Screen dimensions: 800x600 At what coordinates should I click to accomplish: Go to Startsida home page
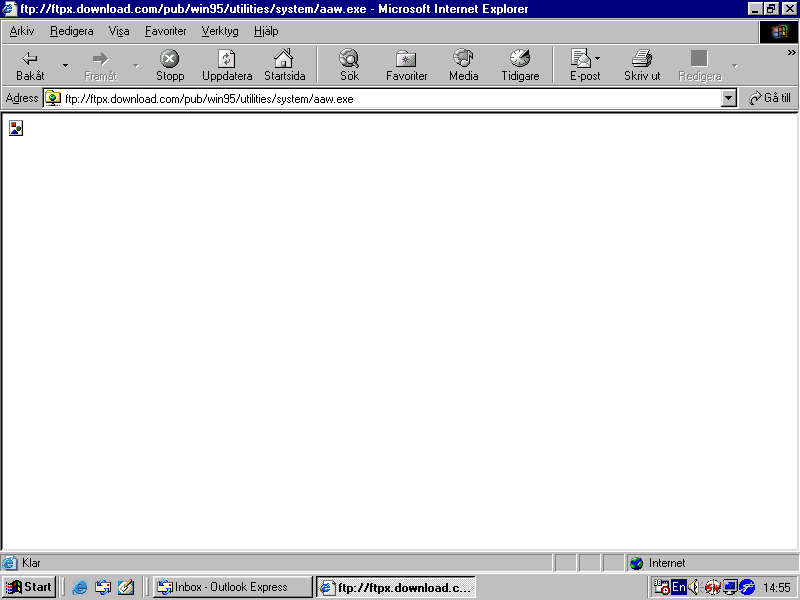pyautogui.click(x=285, y=65)
